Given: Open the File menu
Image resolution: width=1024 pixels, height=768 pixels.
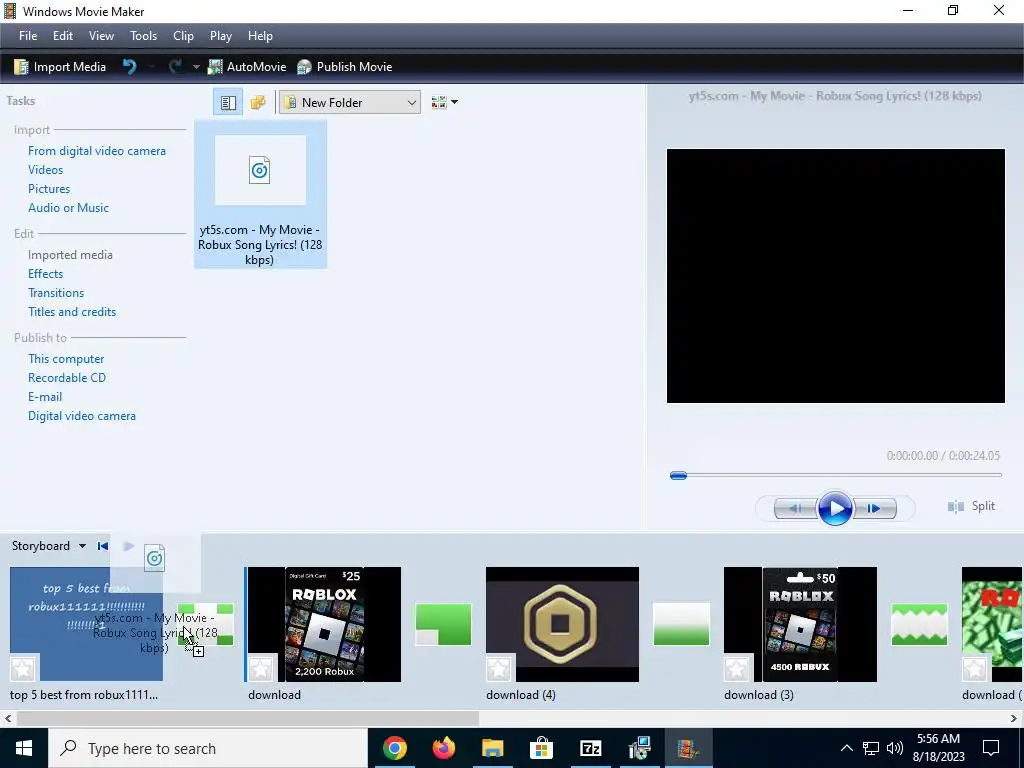Looking at the screenshot, I should (28, 36).
